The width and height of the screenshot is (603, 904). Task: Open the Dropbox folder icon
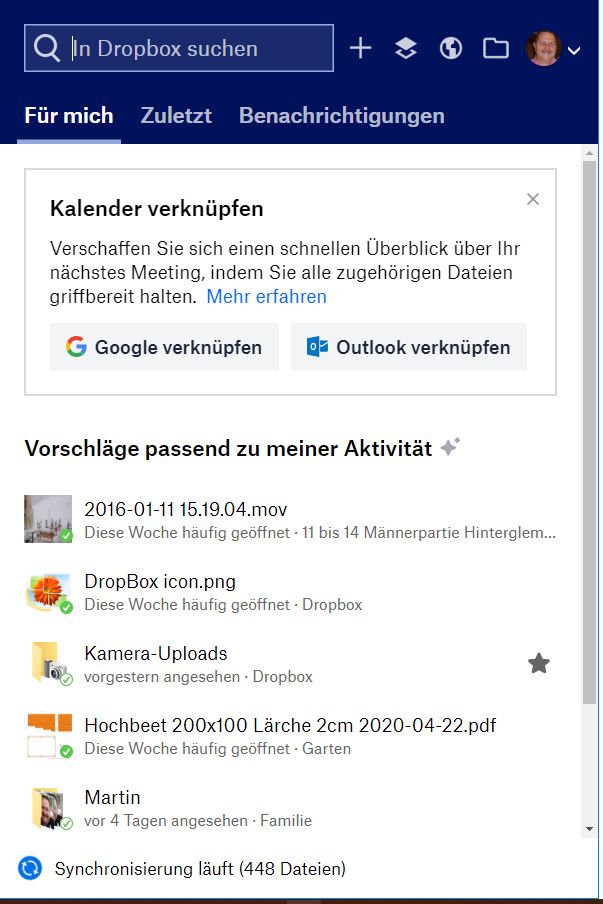coord(496,47)
